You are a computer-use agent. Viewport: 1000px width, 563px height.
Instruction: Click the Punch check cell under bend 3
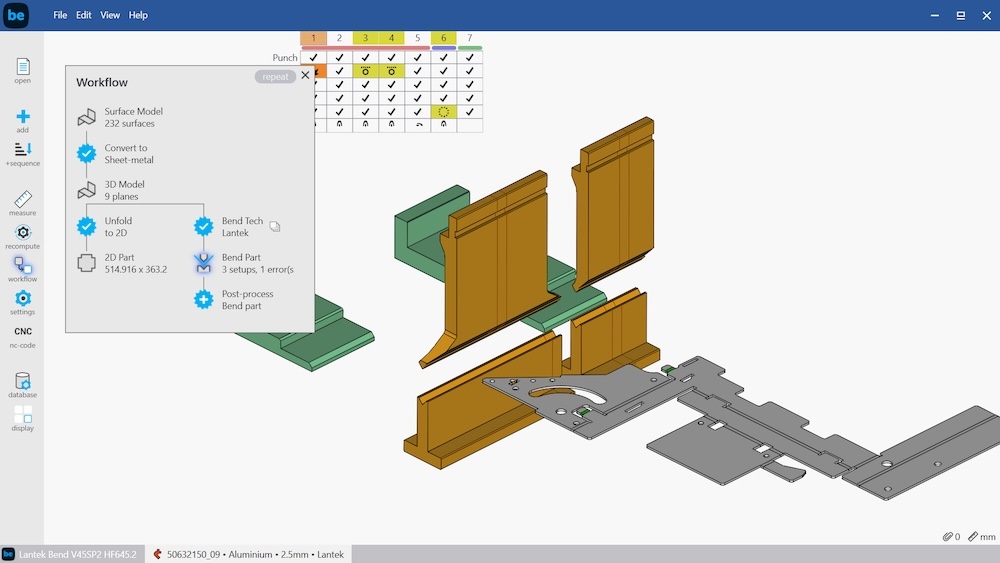coord(365,57)
